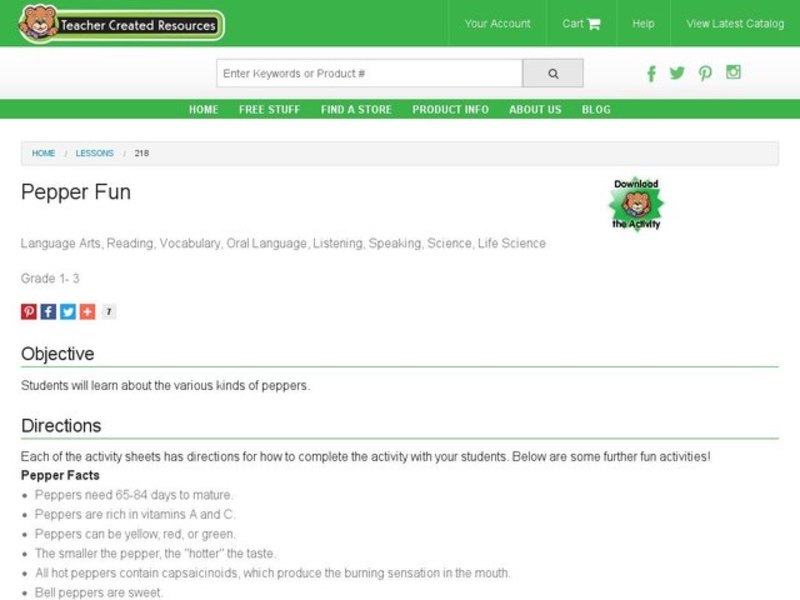Share the lesson on Facebook

tap(47, 311)
